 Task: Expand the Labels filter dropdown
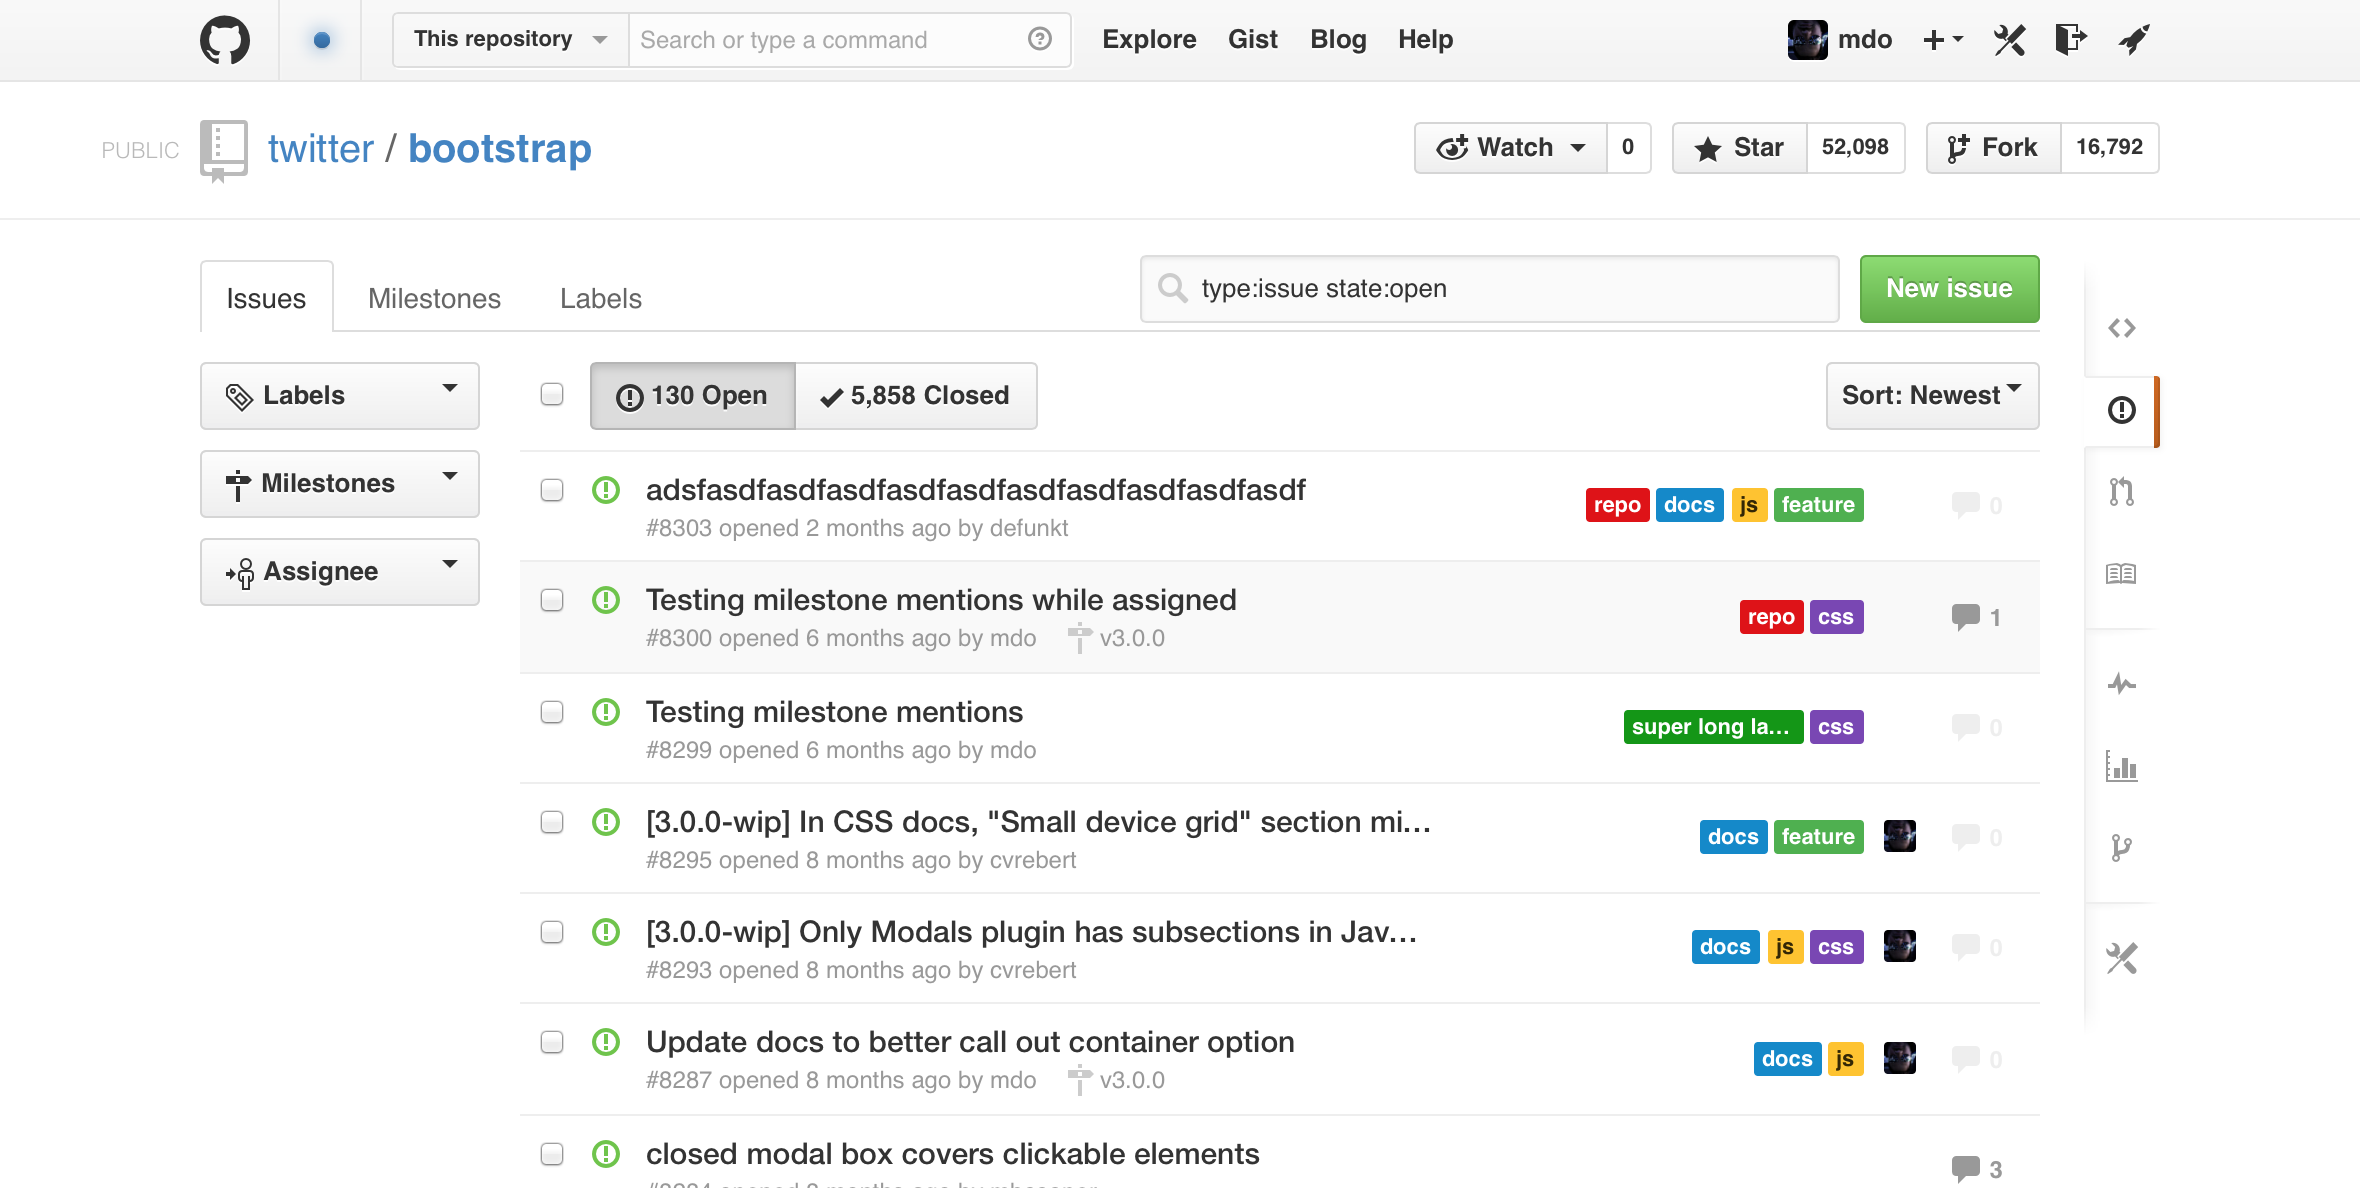click(x=340, y=396)
